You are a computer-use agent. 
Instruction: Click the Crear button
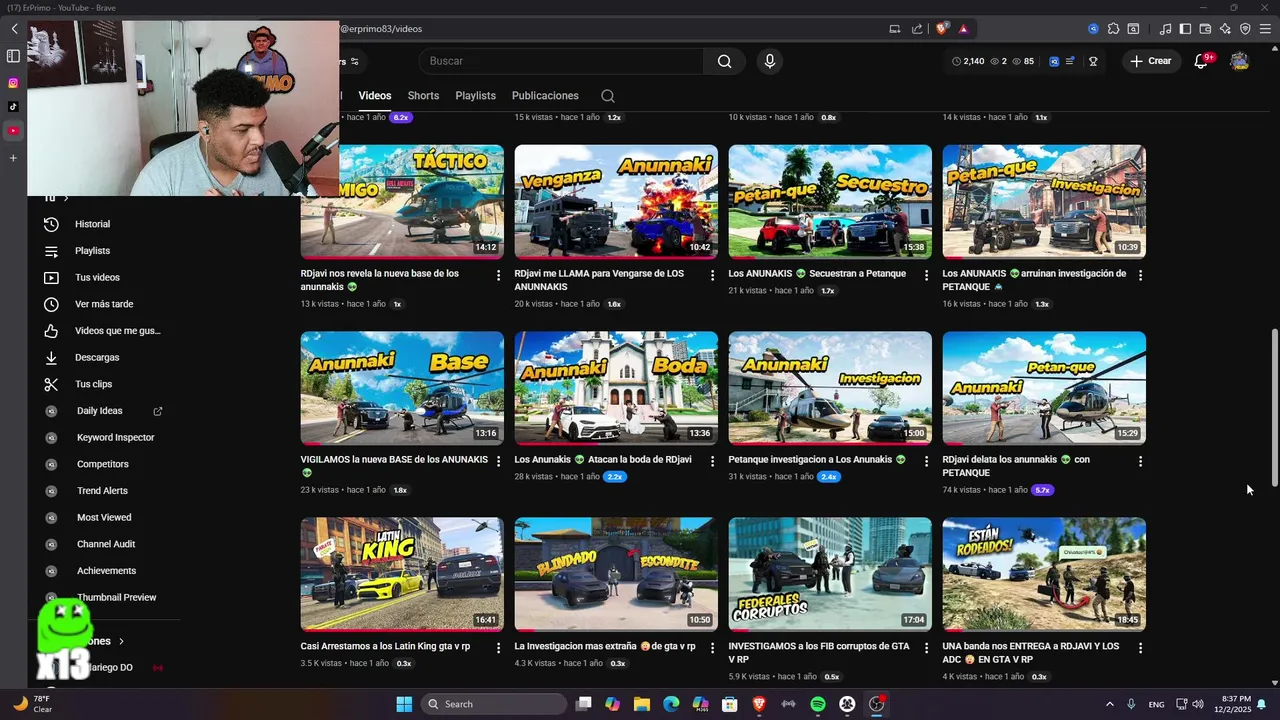1150,61
